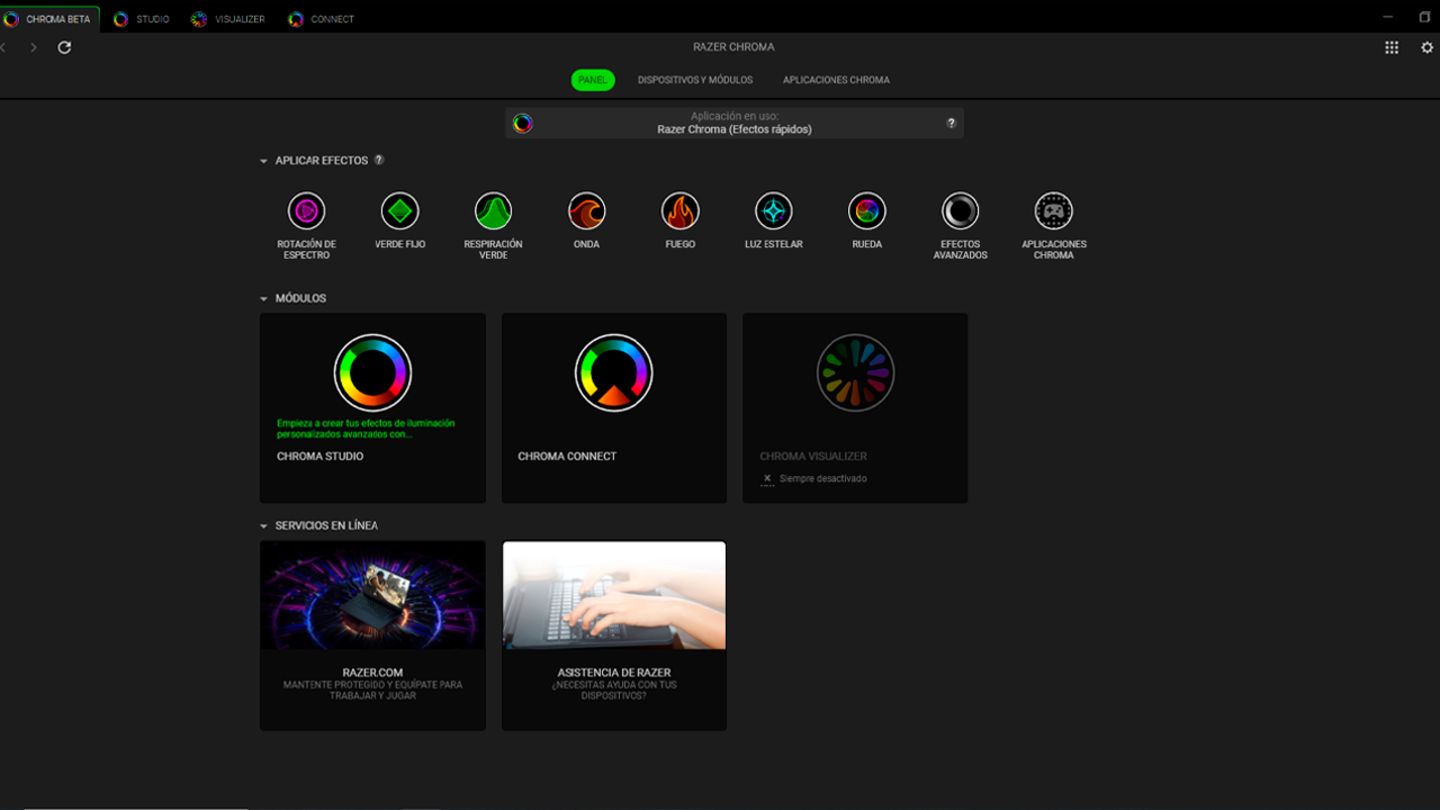
Task: Go forward with the navigation arrow
Action: point(33,47)
